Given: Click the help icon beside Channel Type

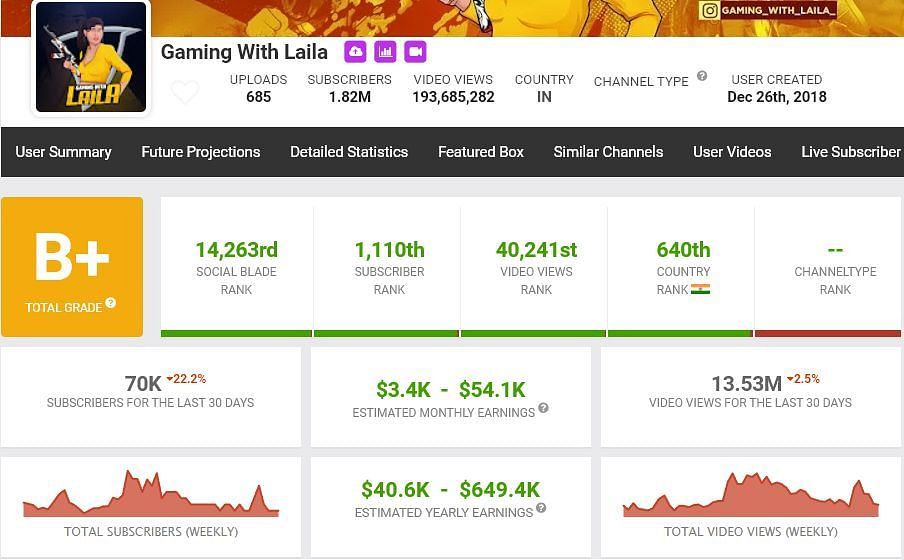Looking at the screenshot, I should [702, 76].
